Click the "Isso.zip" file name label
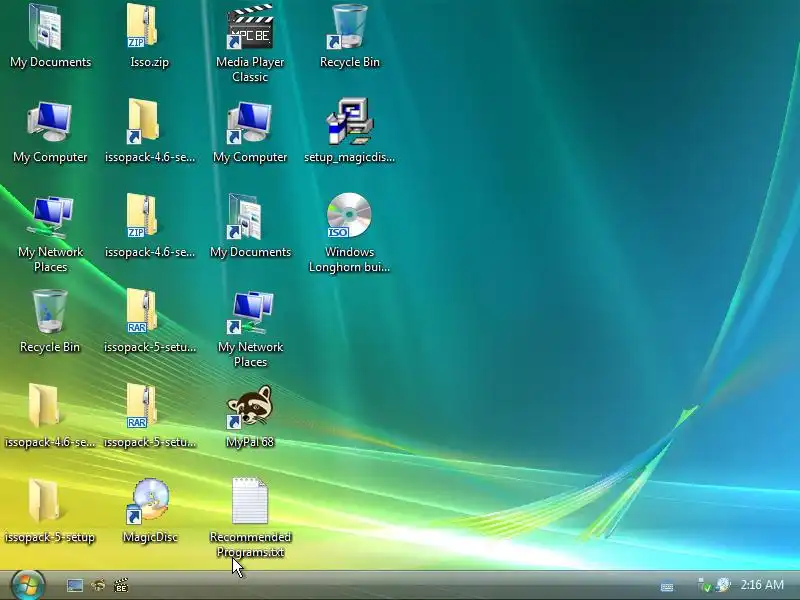The width and height of the screenshot is (800, 600). (149, 62)
